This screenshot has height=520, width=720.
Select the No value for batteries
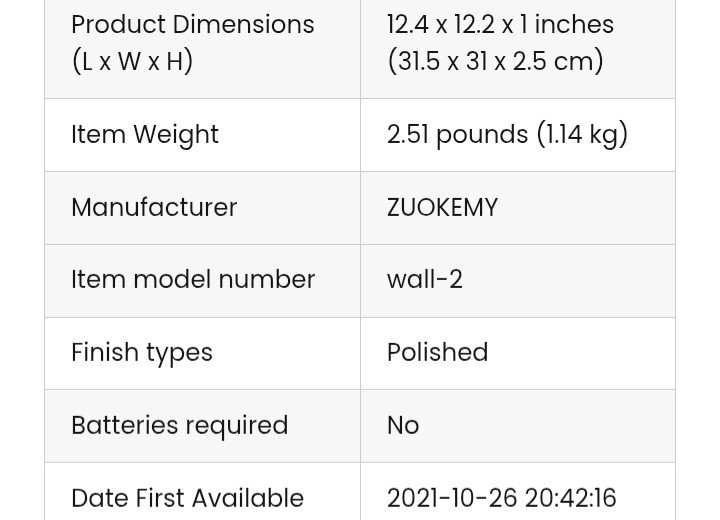[403, 426]
